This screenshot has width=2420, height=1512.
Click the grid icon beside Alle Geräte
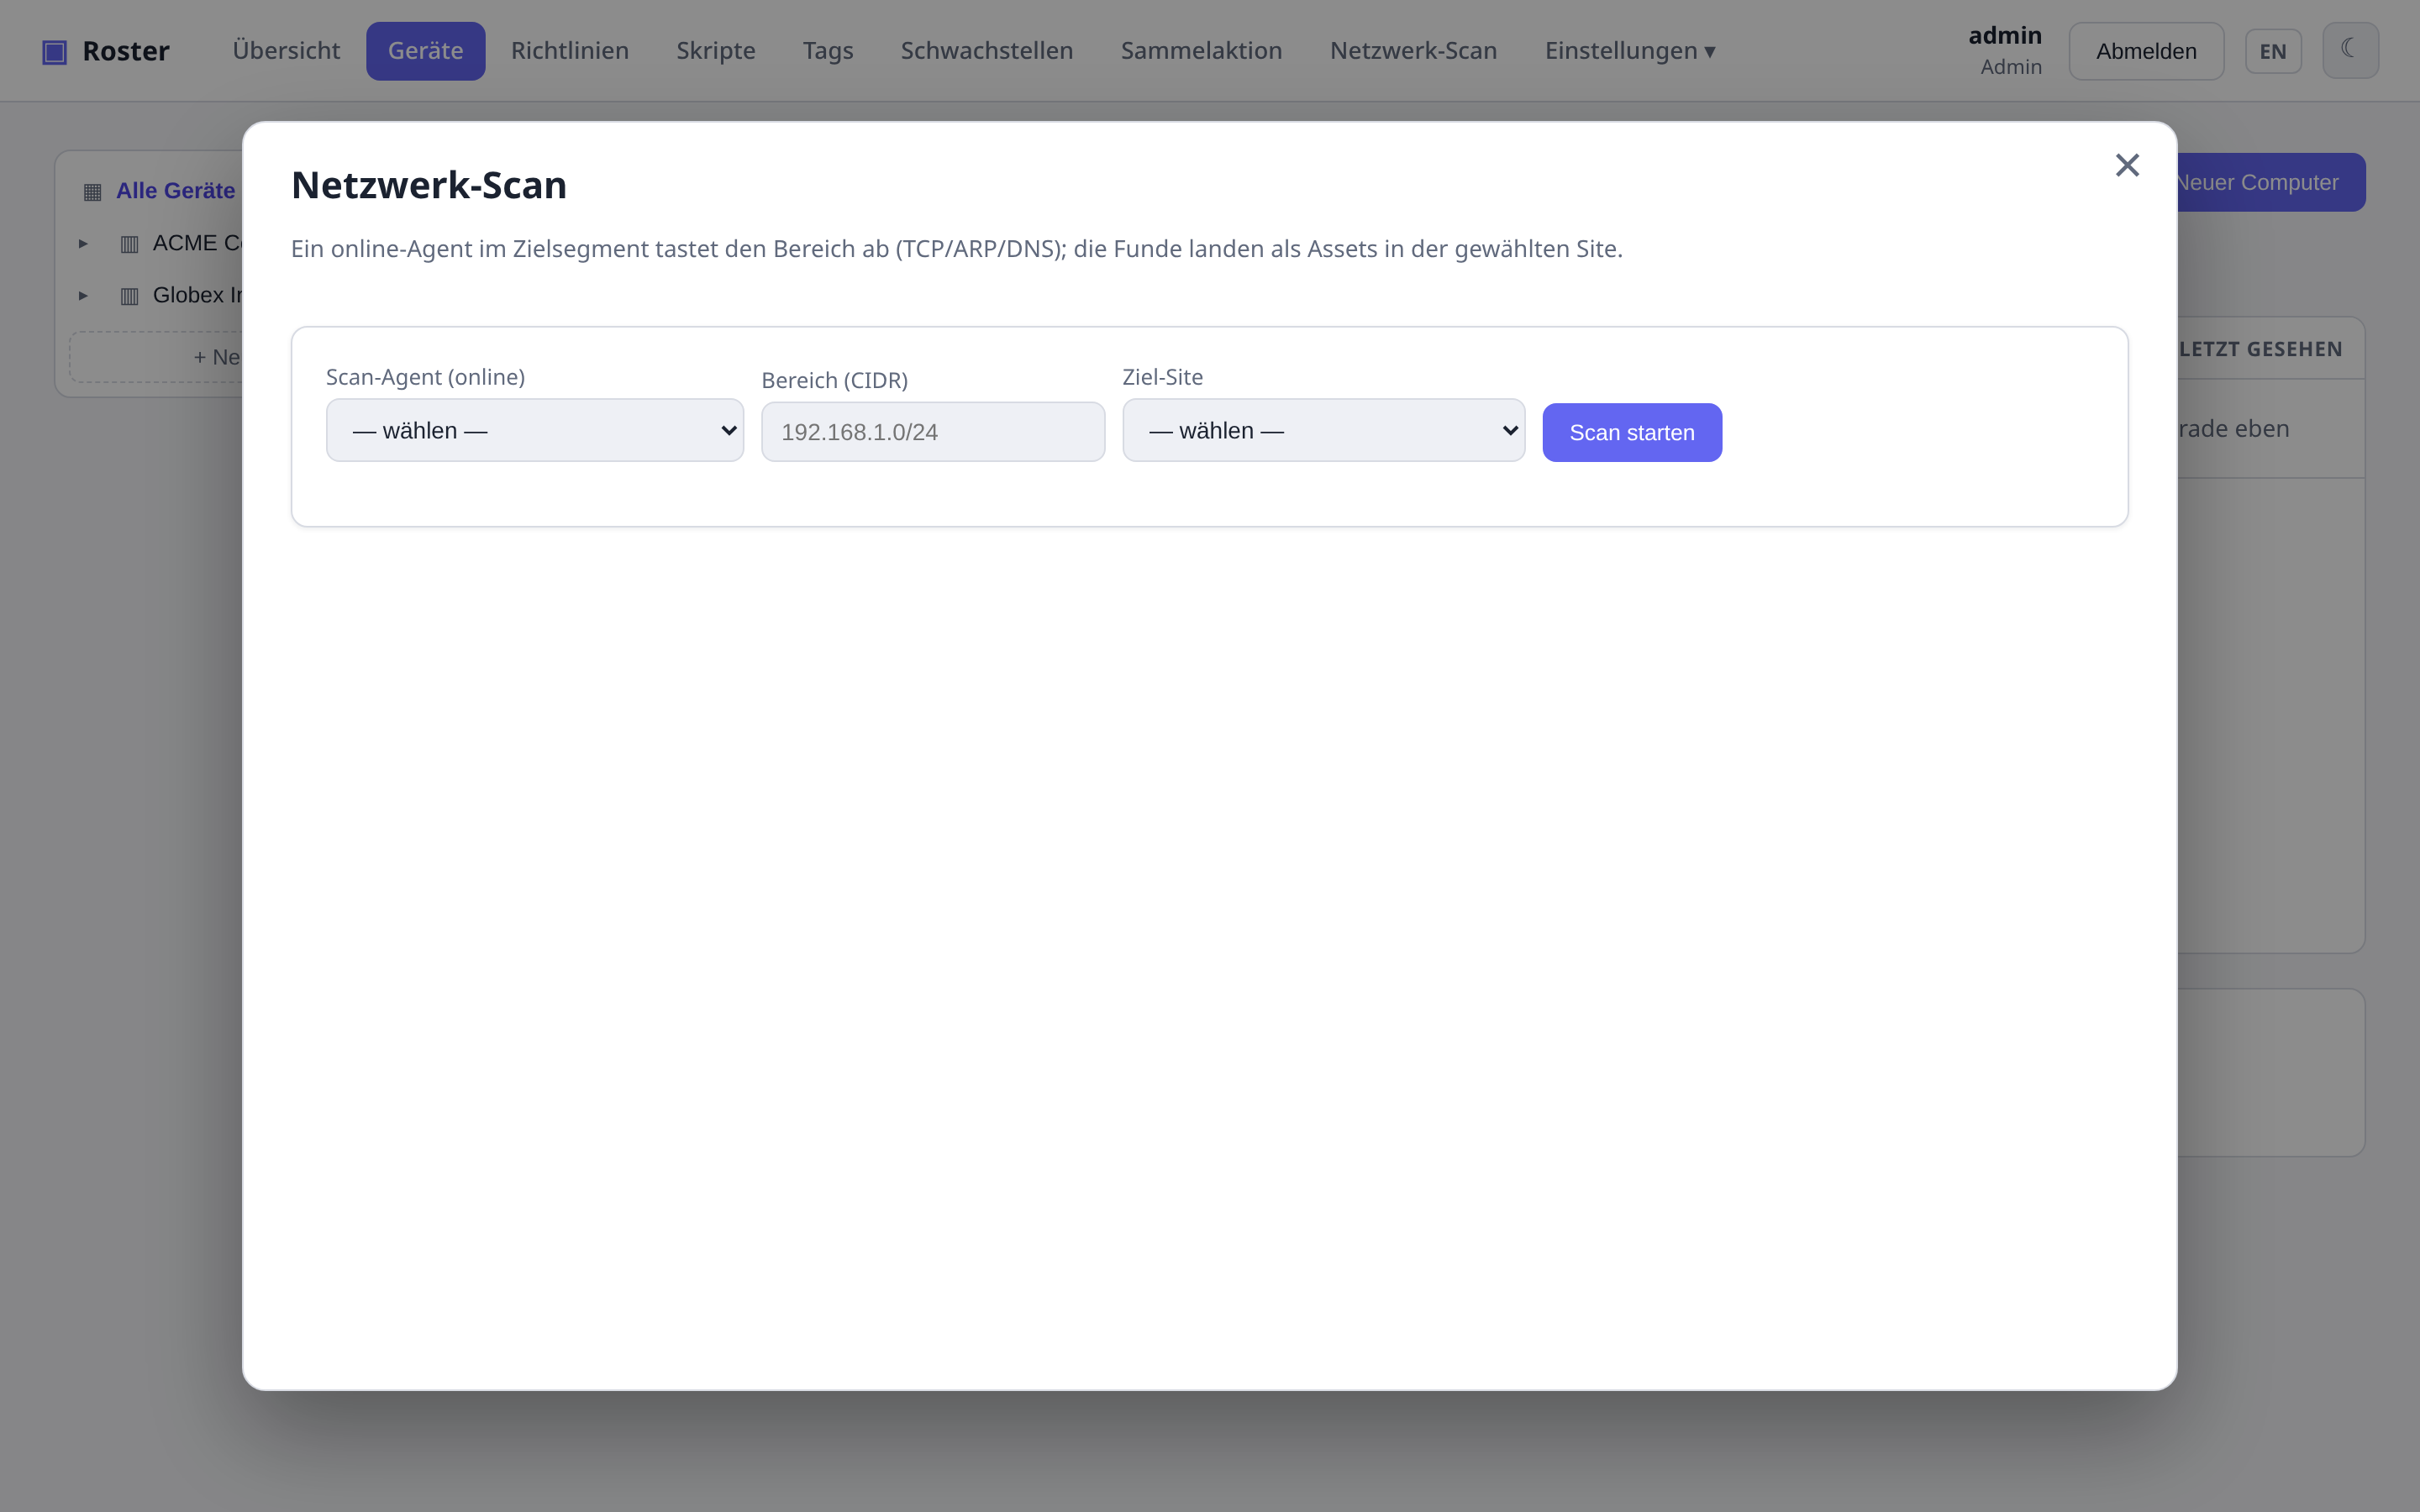[x=92, y=191]
